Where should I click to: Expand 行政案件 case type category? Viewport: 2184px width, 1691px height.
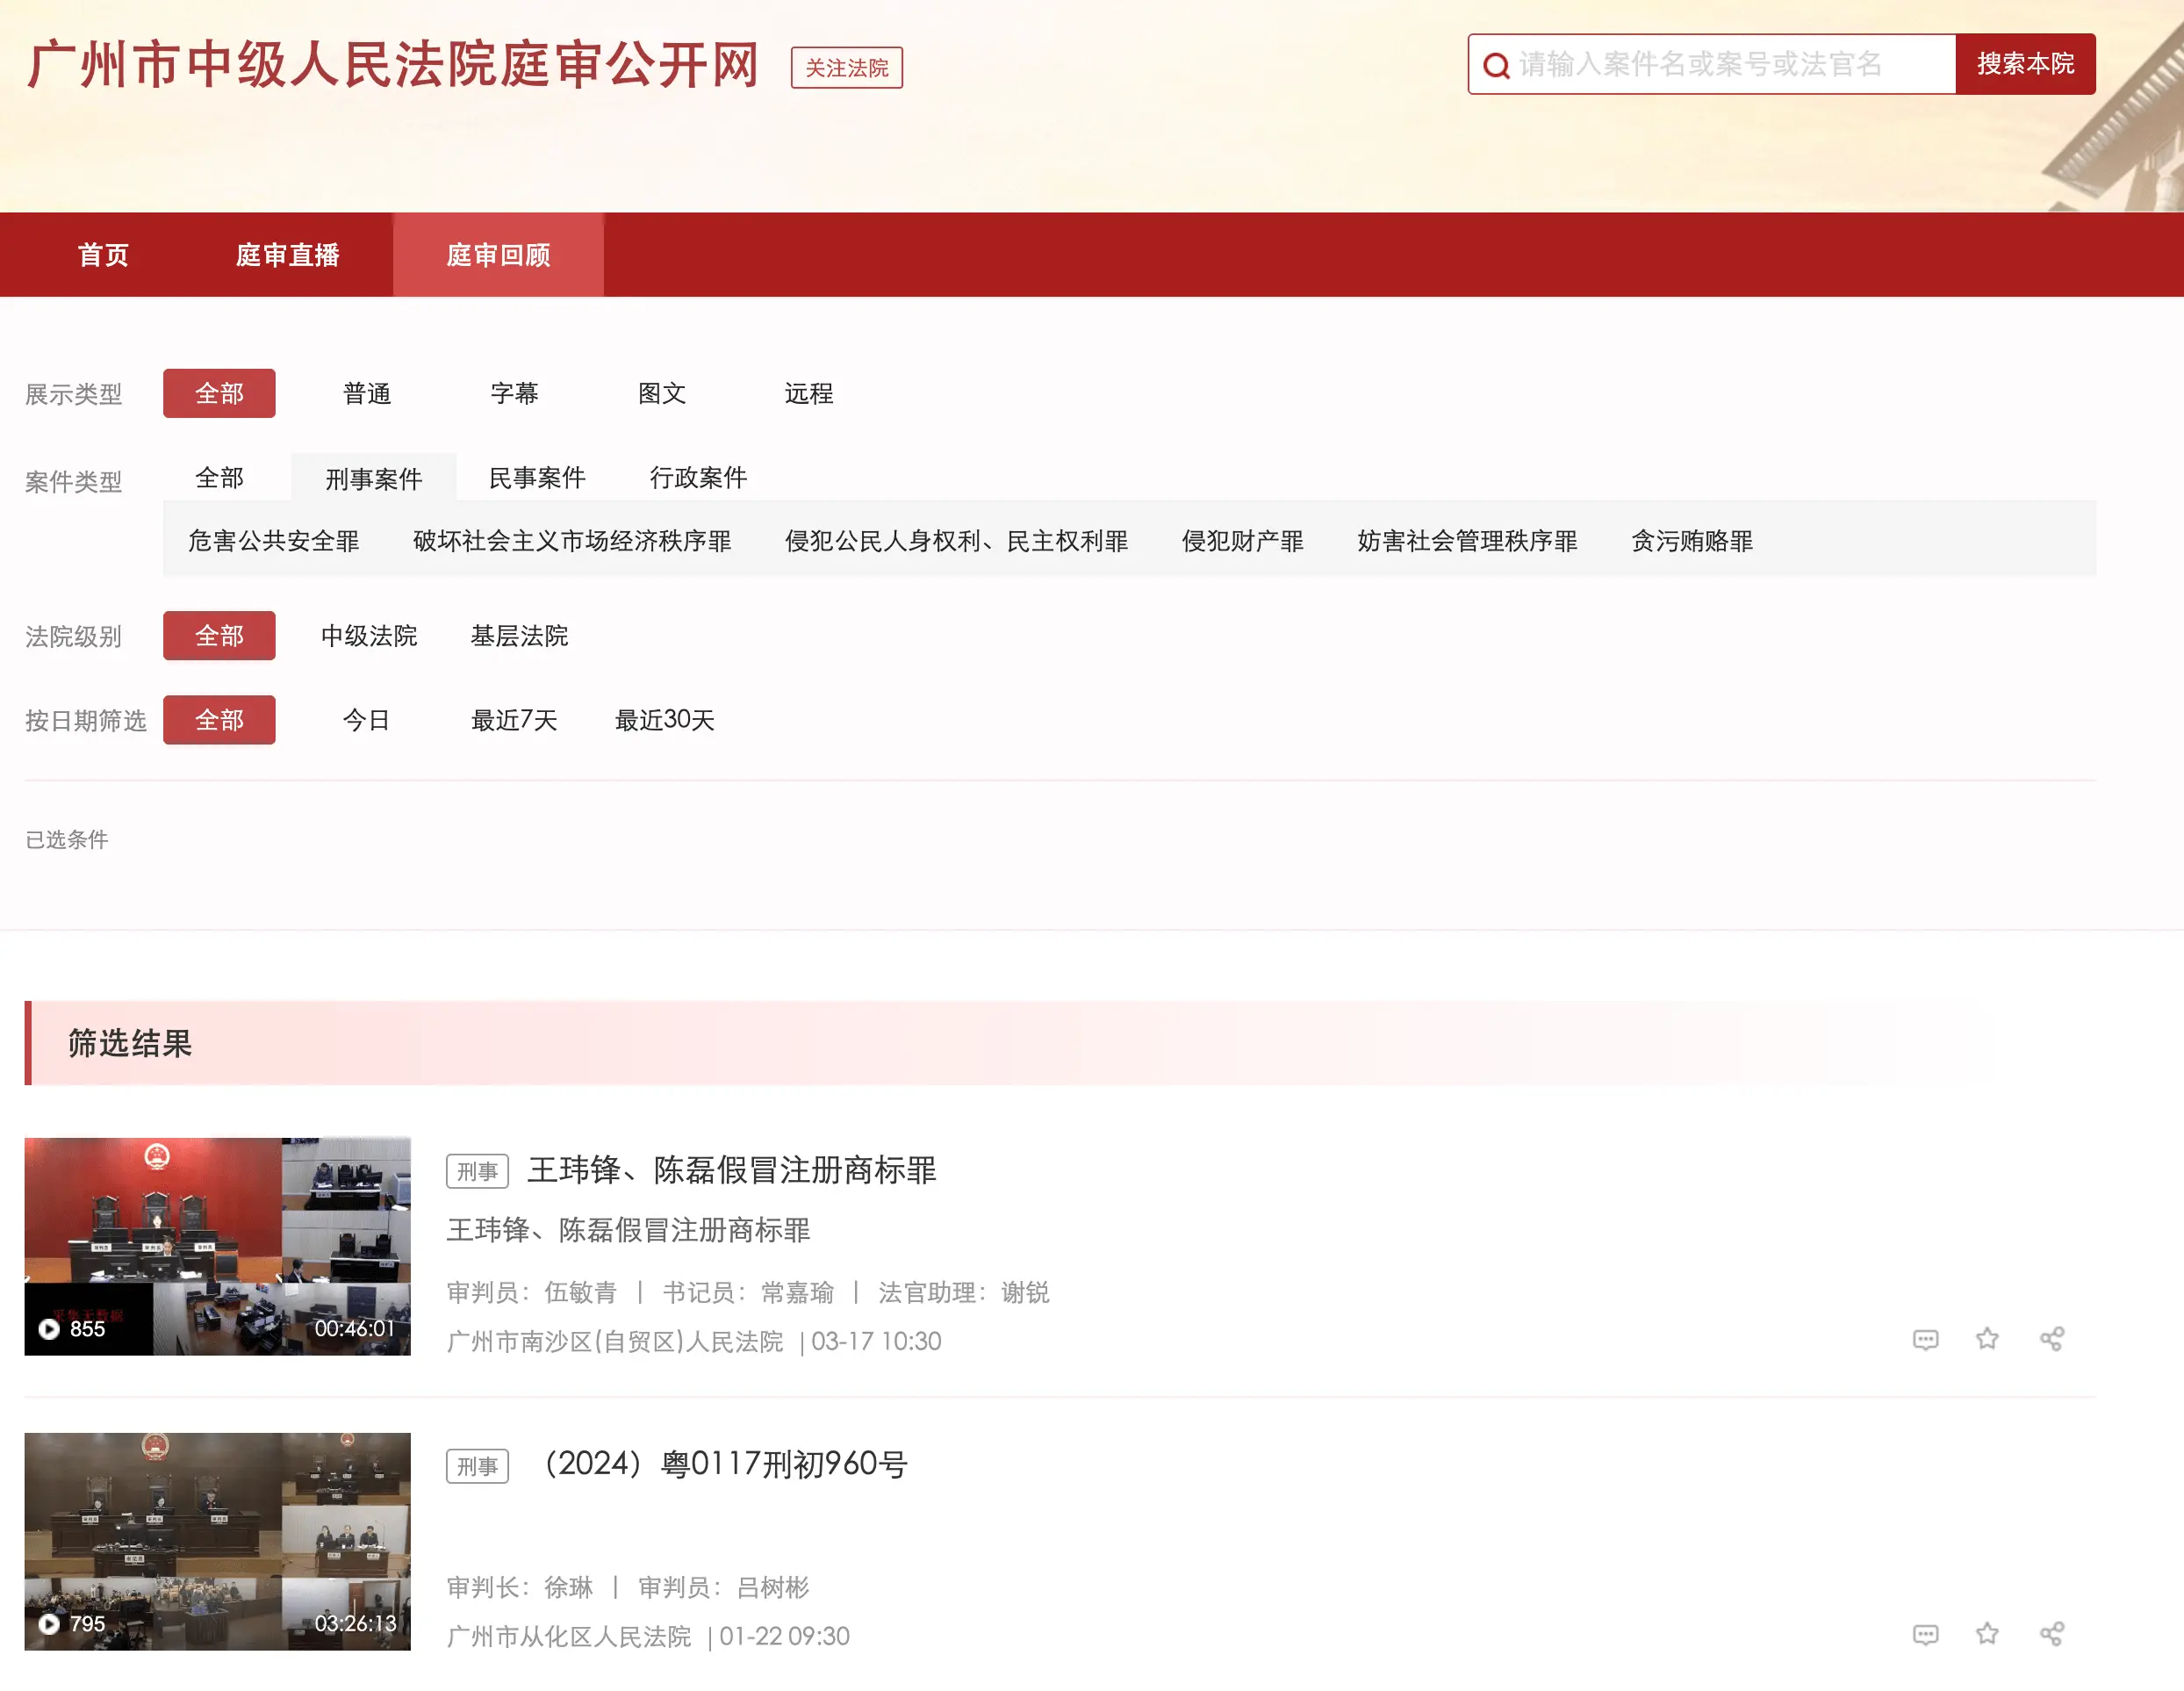698,478
